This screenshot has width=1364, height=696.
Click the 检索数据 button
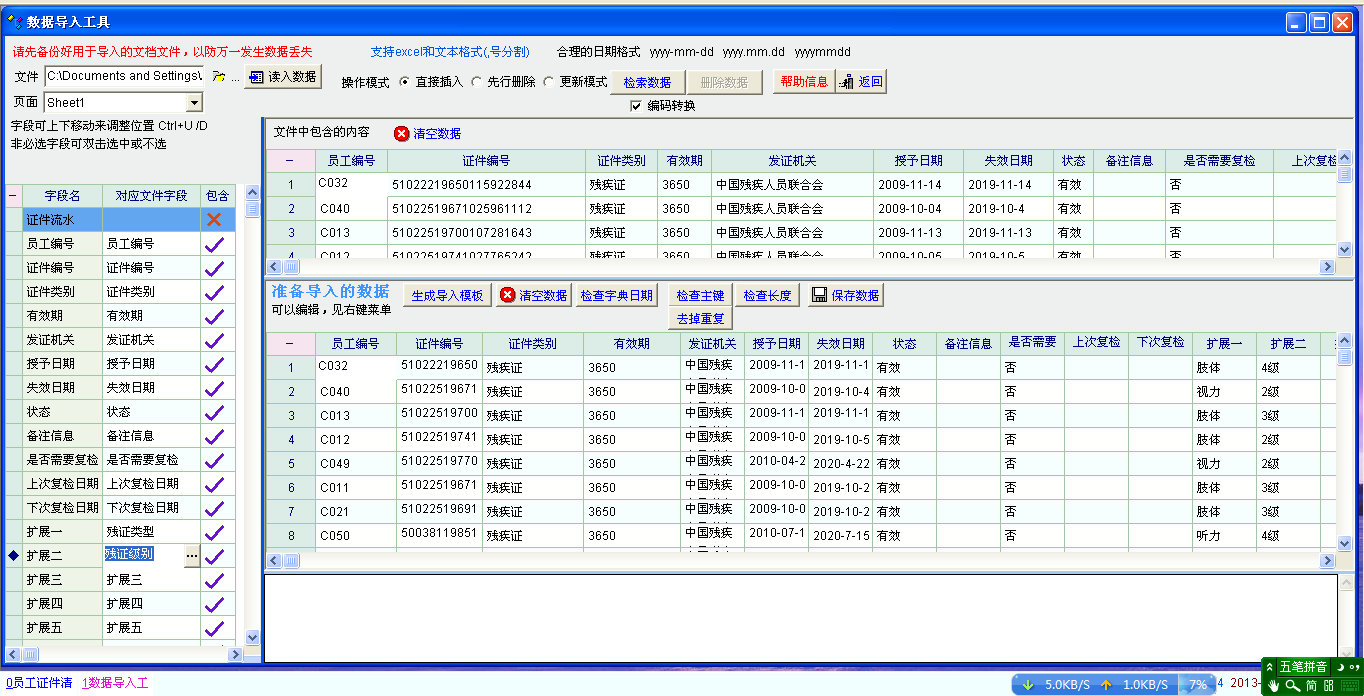point(647,82)
